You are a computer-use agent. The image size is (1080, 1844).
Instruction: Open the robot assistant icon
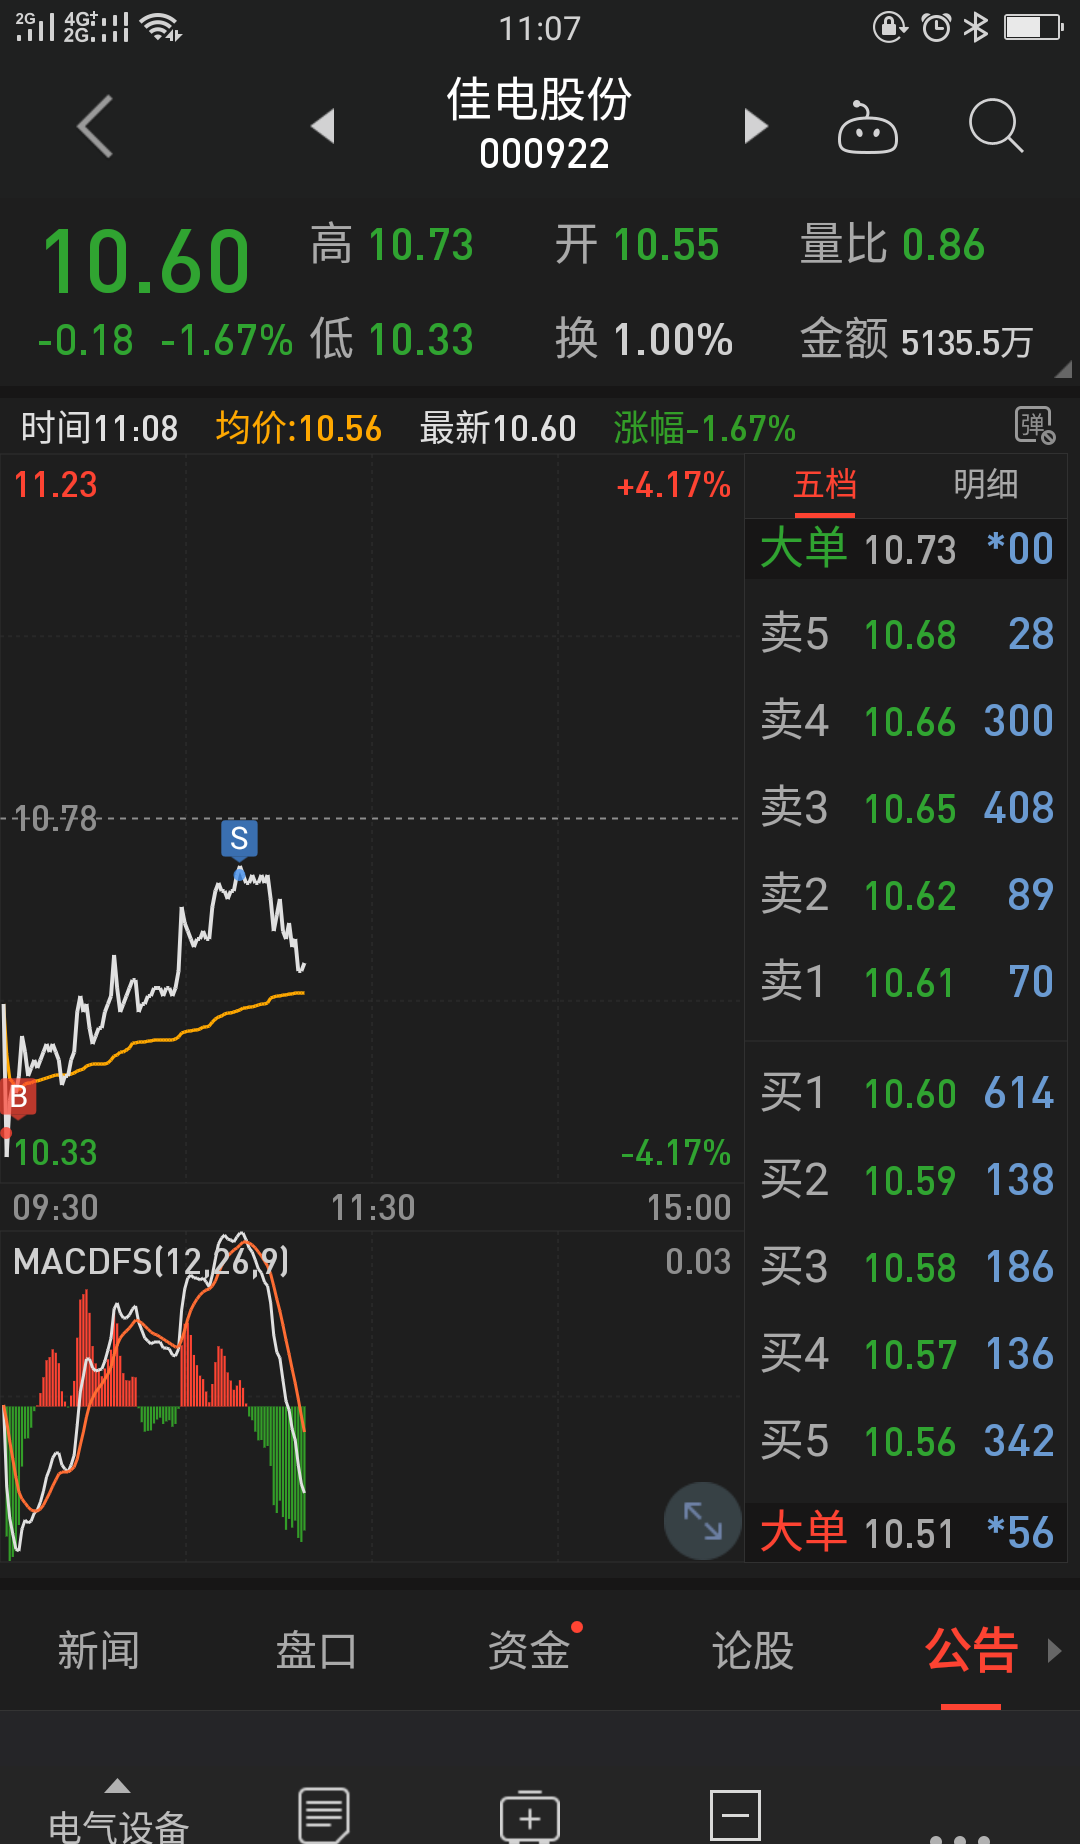coord(867,127)
